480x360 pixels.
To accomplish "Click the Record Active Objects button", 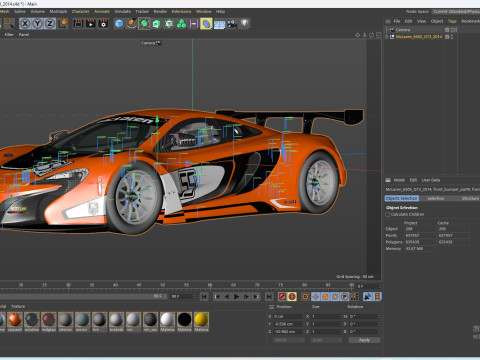I will click(282, 296).
